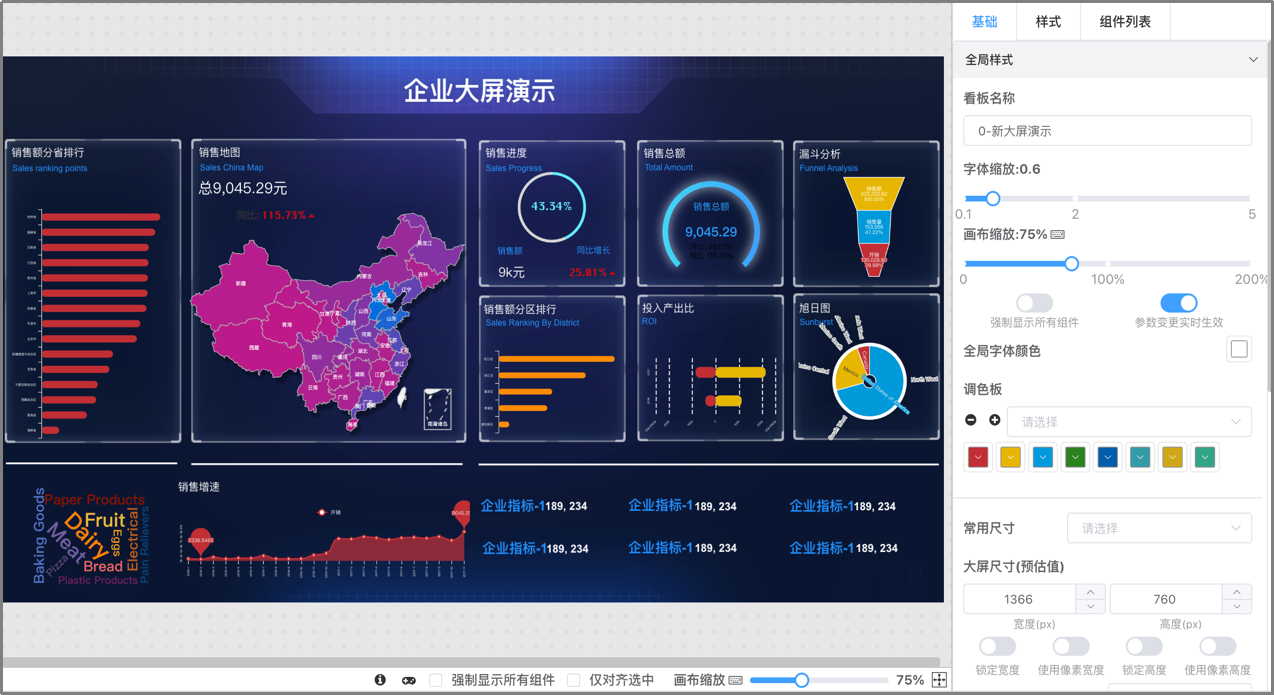Toggle the 使用像素高度 switch
The width and height of the screenshot is (1274, 695).
tap(1217, 646)
